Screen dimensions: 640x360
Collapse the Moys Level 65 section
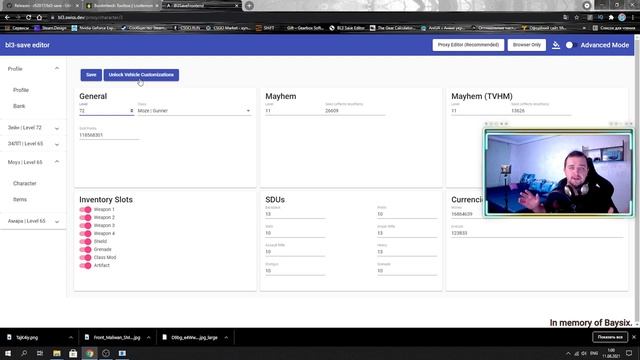pos(57,162)
